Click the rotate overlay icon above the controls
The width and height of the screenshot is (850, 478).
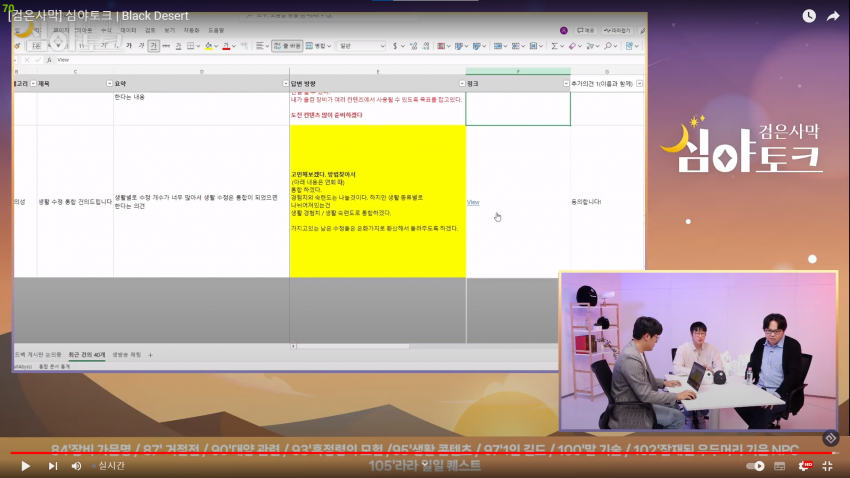tap(829, 438)
